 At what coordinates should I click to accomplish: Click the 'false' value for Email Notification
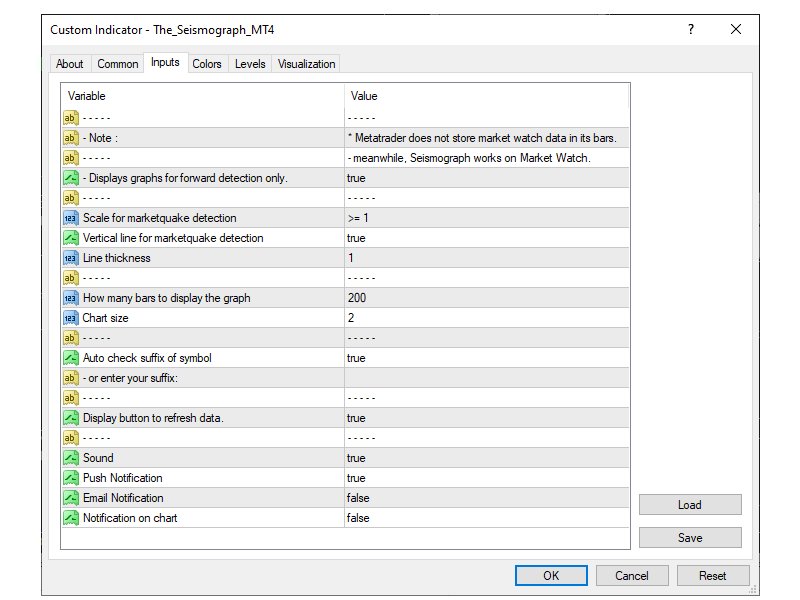coord(358,498)
